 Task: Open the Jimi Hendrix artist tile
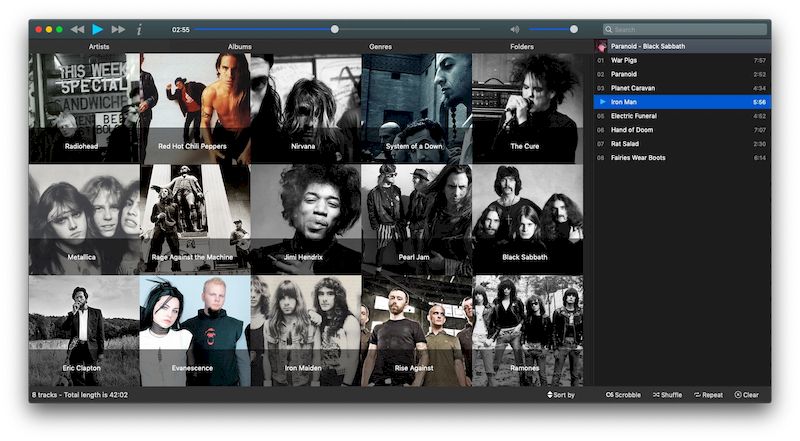(306, 219)
